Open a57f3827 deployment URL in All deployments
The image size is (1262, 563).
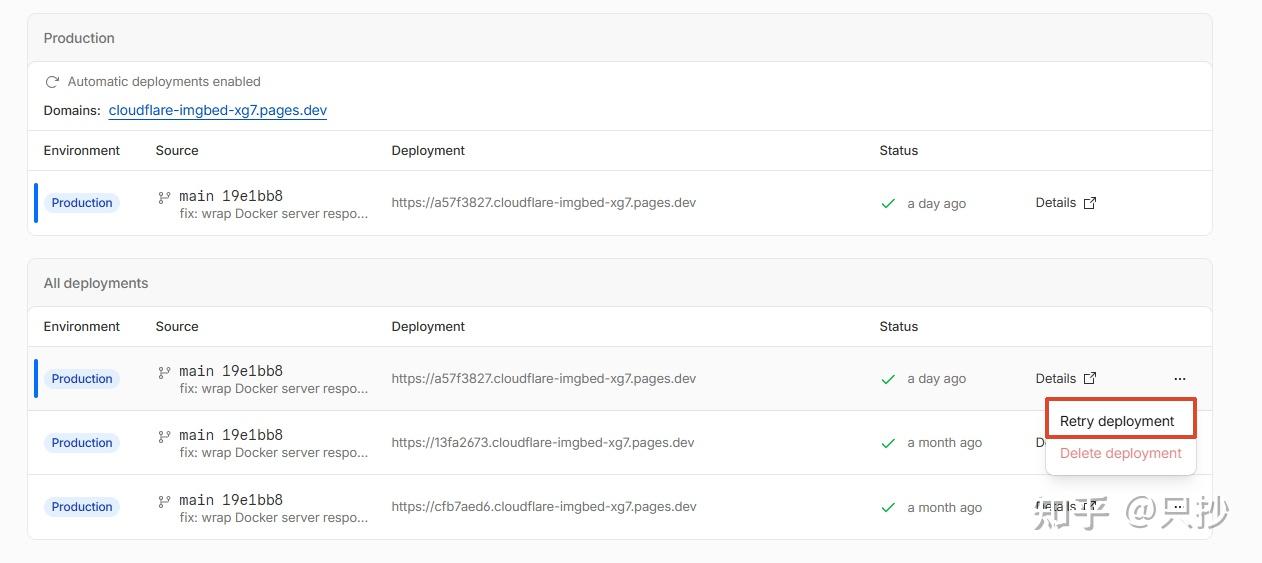click(x=544, y=379)
